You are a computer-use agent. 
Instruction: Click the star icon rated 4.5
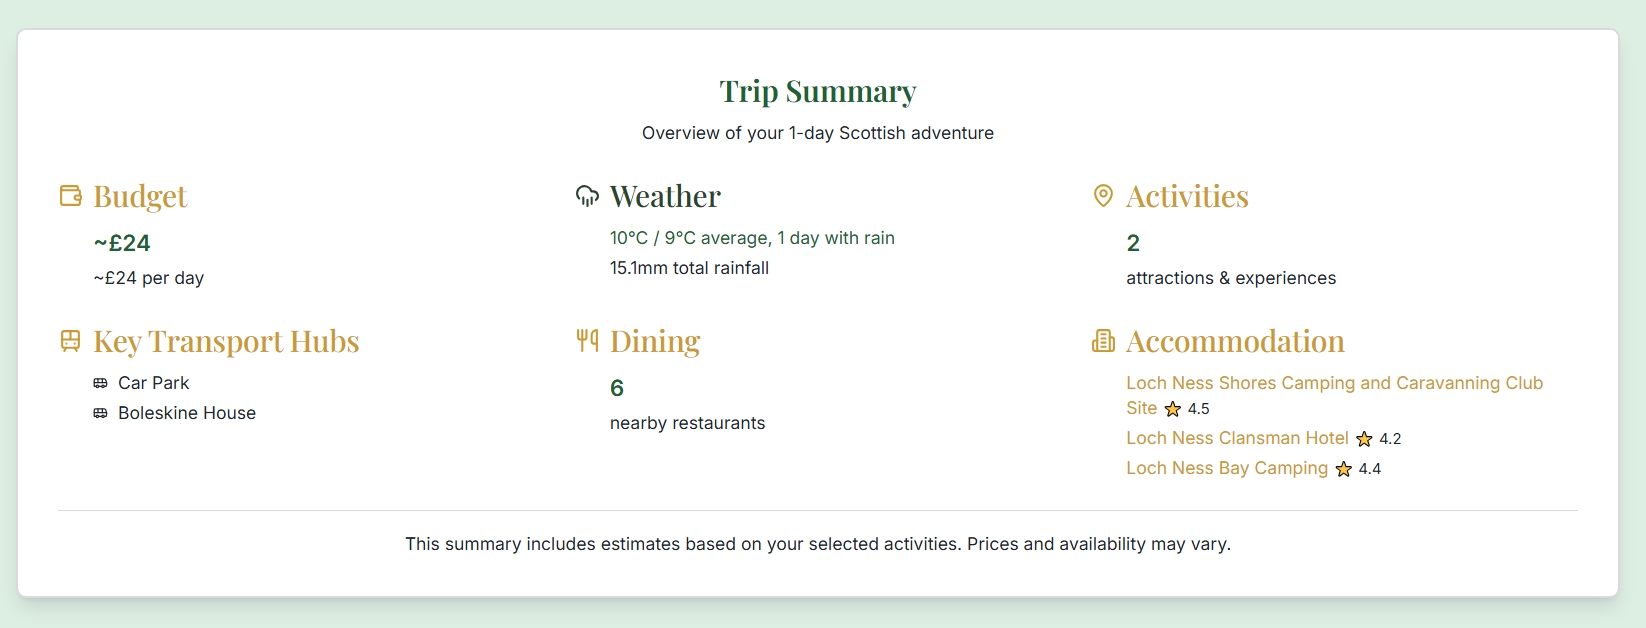(1173, 409)
